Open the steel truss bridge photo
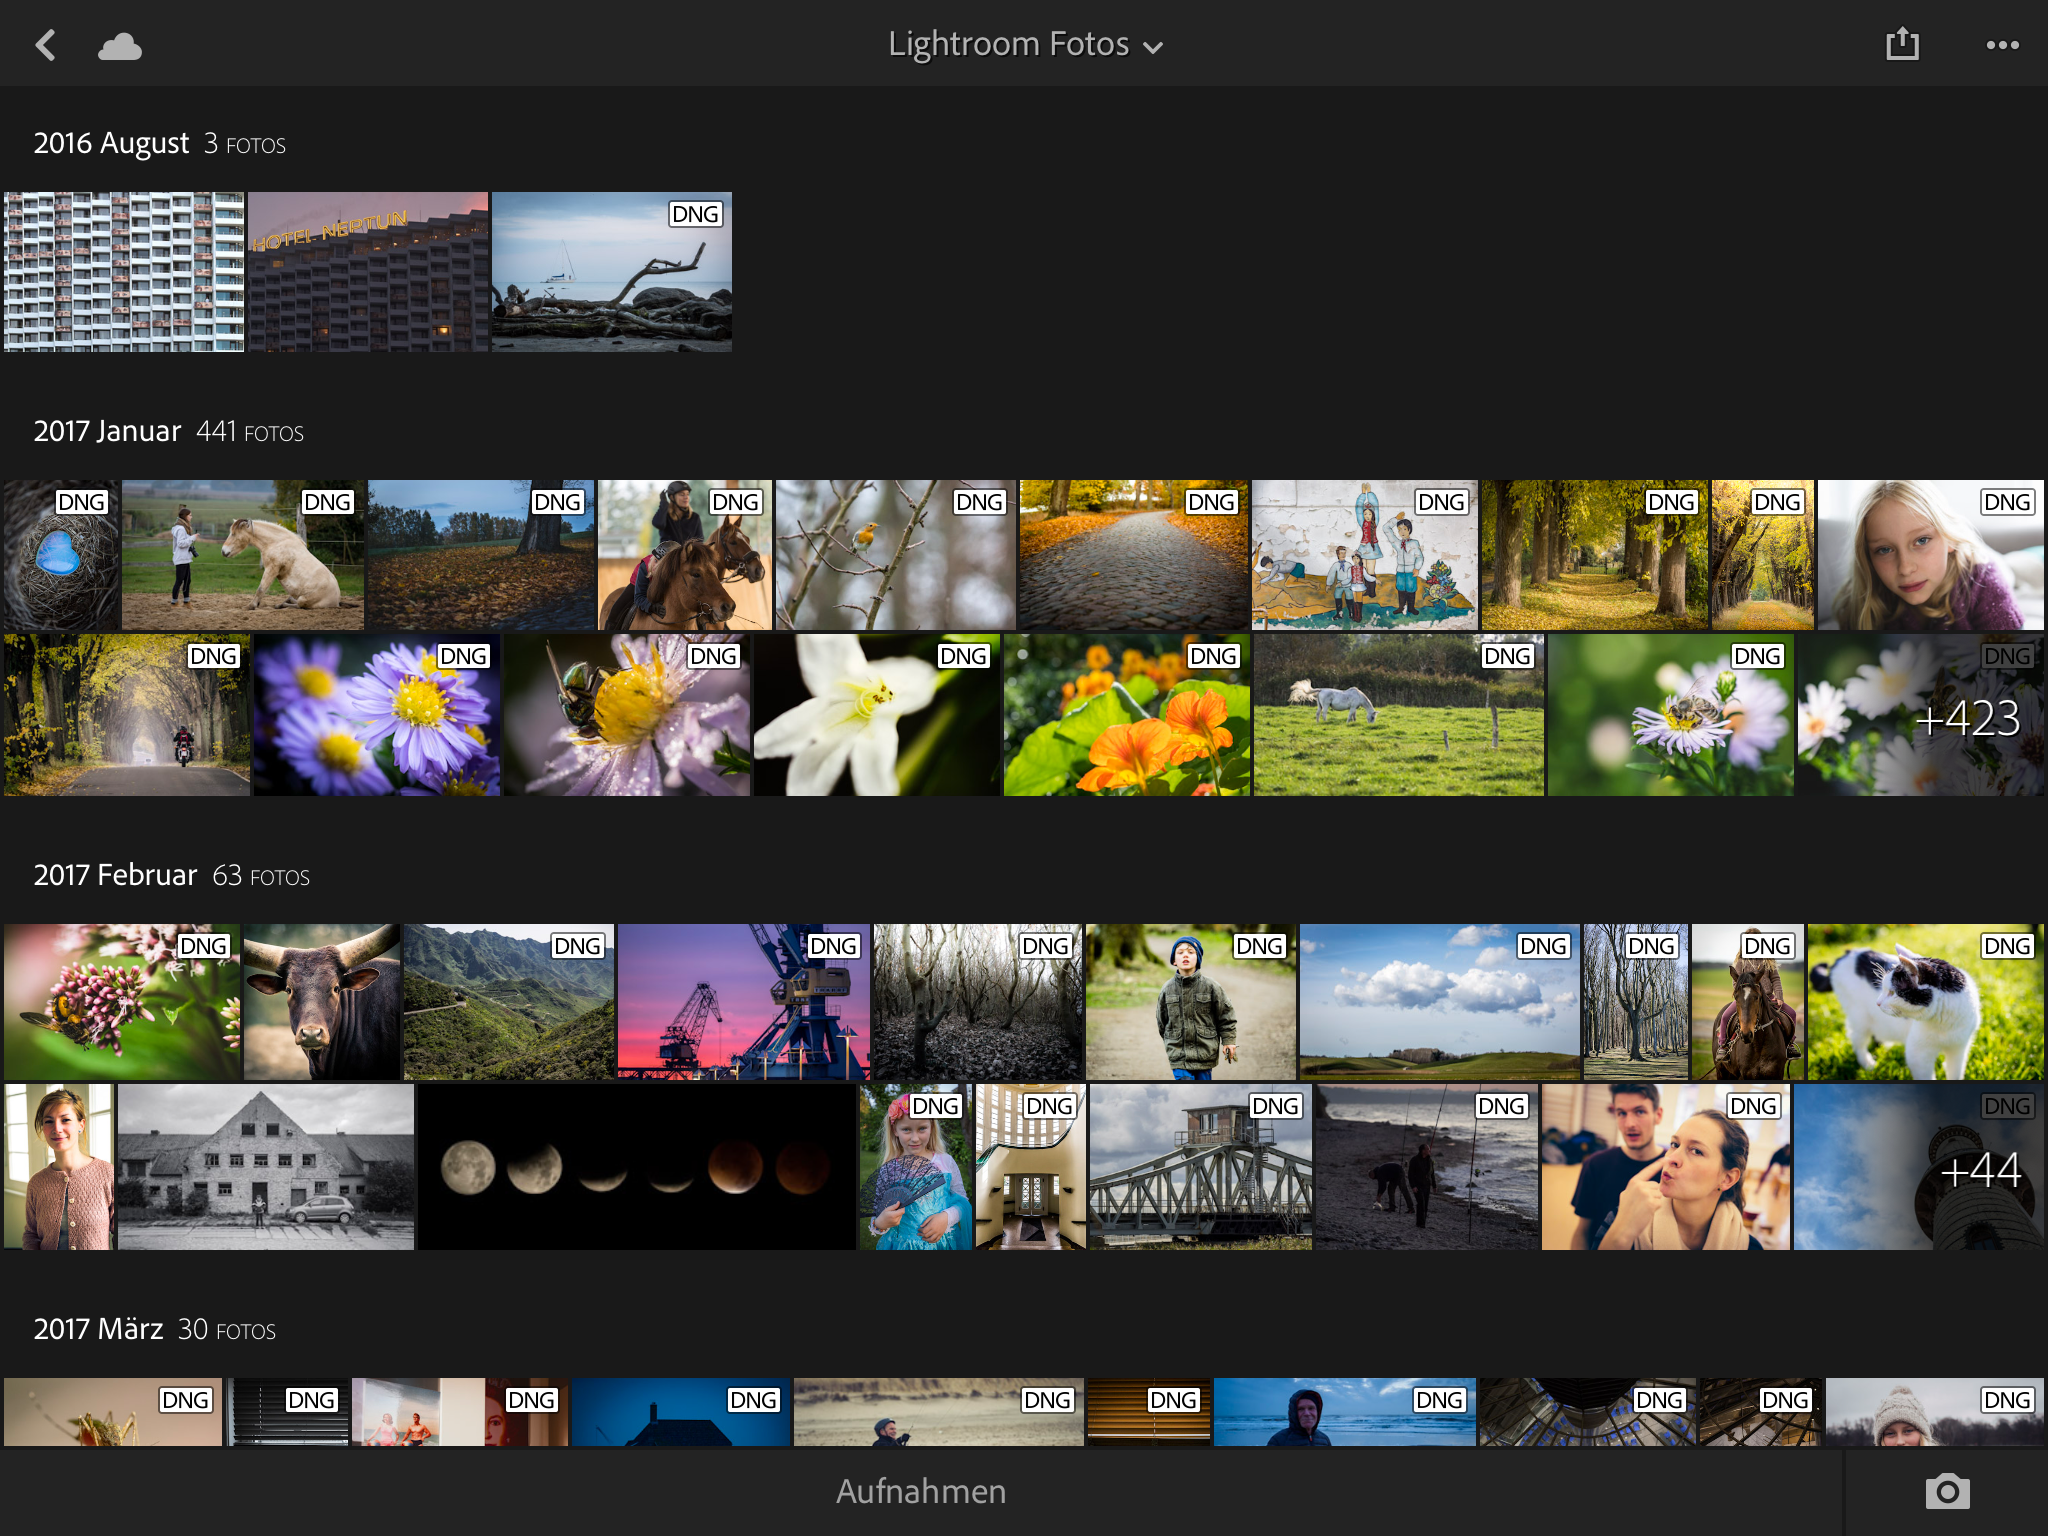This screenshot has width=2048, height=1536. [x=1201, y=1167]
